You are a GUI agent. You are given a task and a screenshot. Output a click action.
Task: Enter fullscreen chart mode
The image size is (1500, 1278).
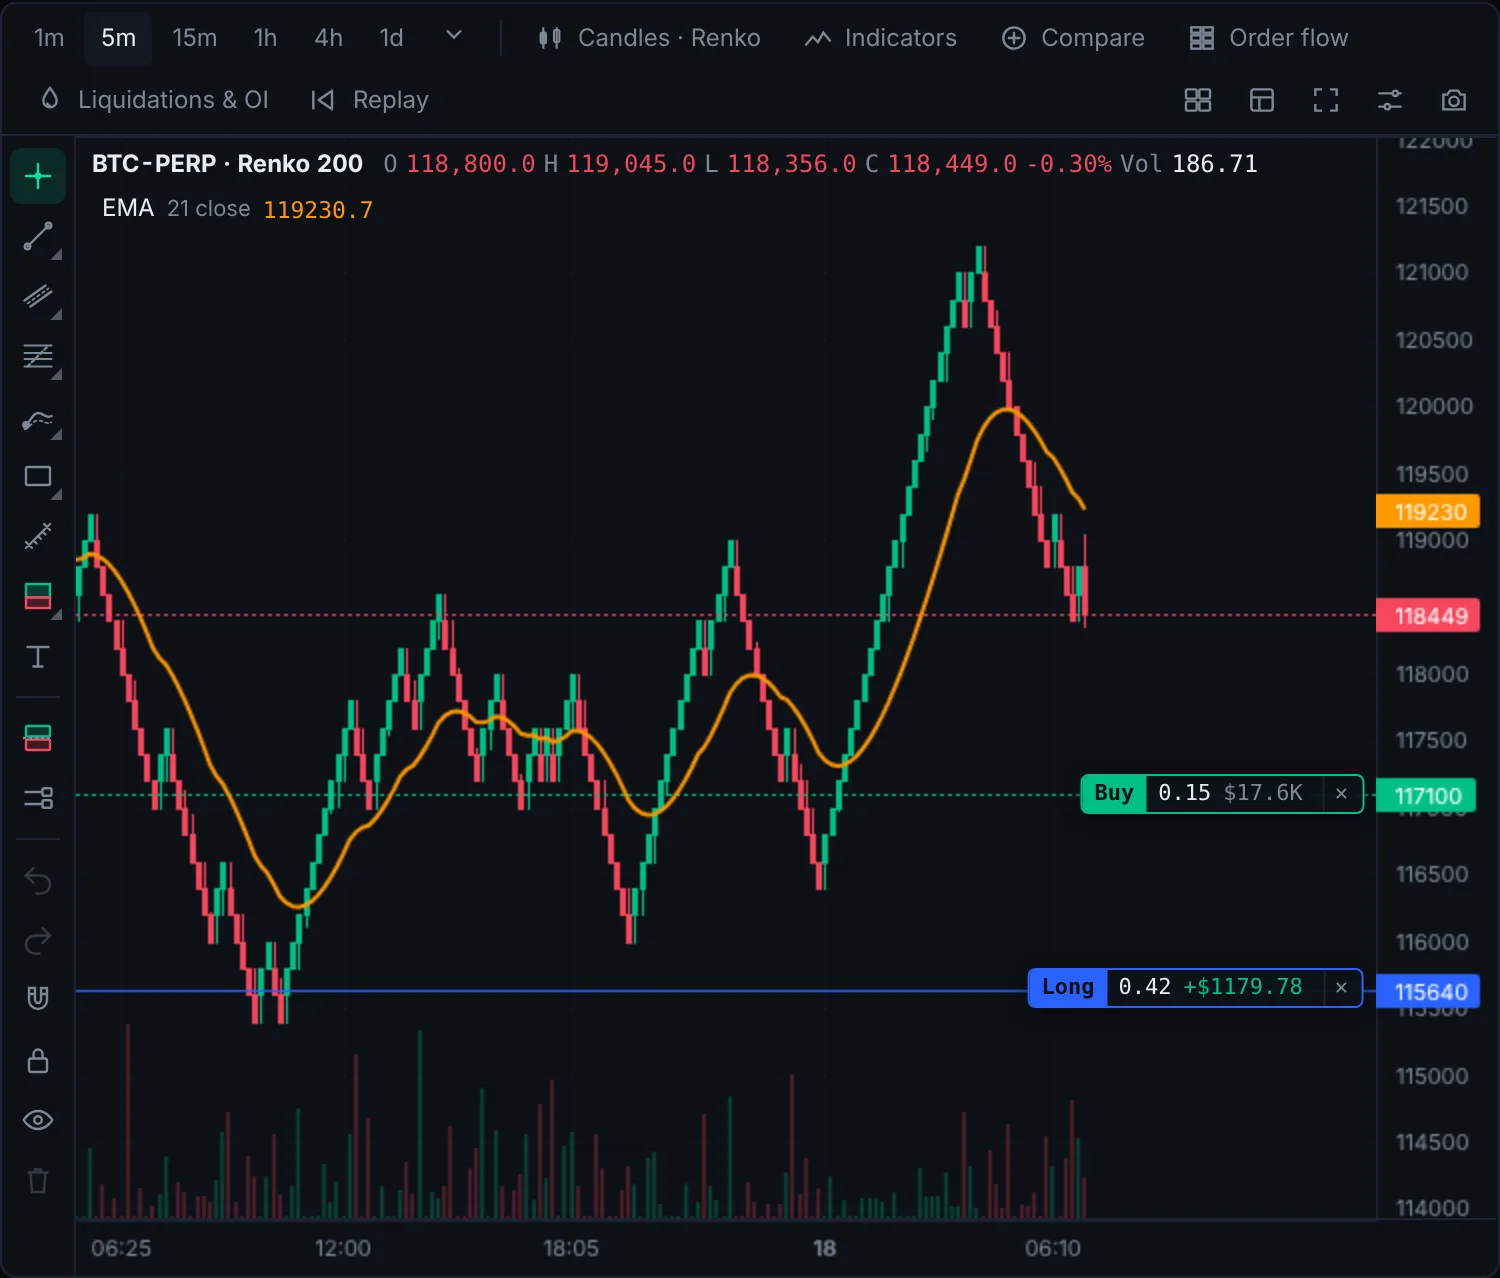point(1326,100)
